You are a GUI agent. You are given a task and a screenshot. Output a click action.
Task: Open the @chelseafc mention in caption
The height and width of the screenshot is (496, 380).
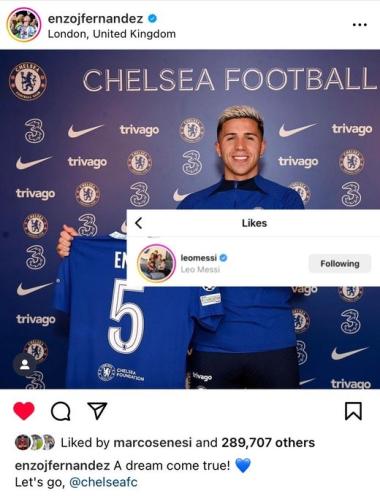pos(103,482)
